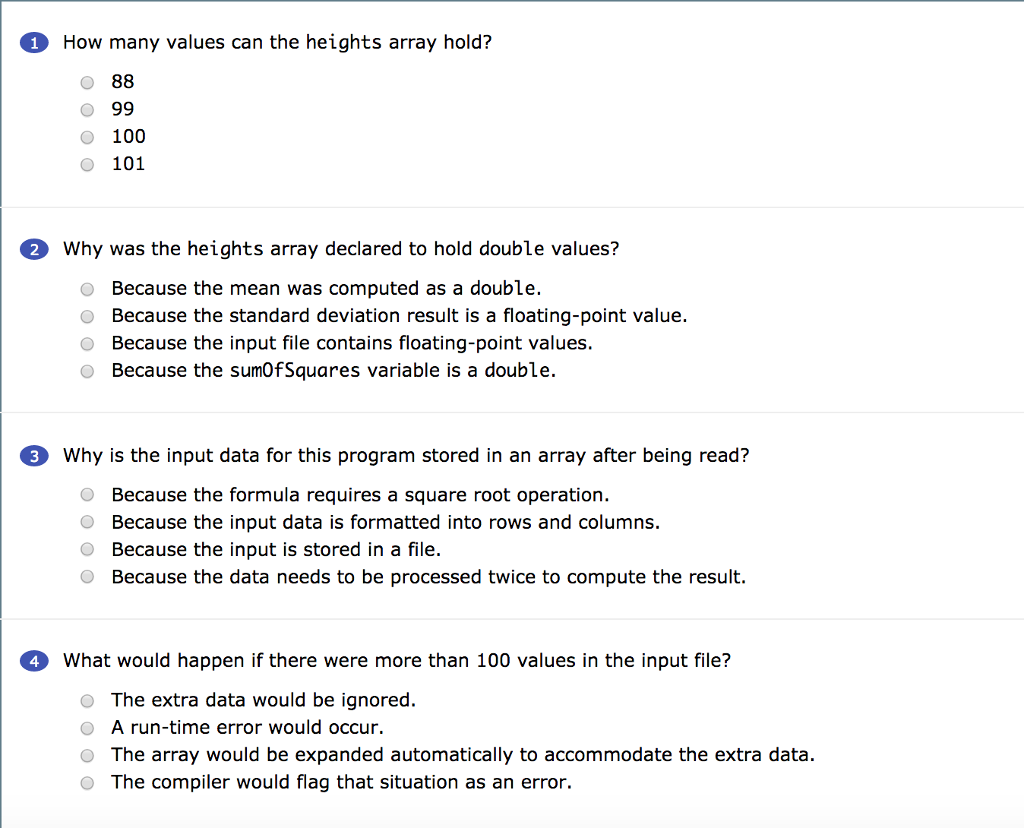Image resolution: width=1024 pixels, height=828 pixels.
Task: Select 'Because the input file contains floating-point values'
Action: [x=87, y=343]
